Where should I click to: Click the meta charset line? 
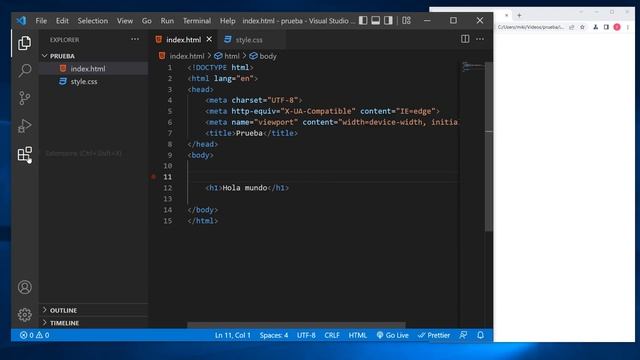click(x=254, y=100)
